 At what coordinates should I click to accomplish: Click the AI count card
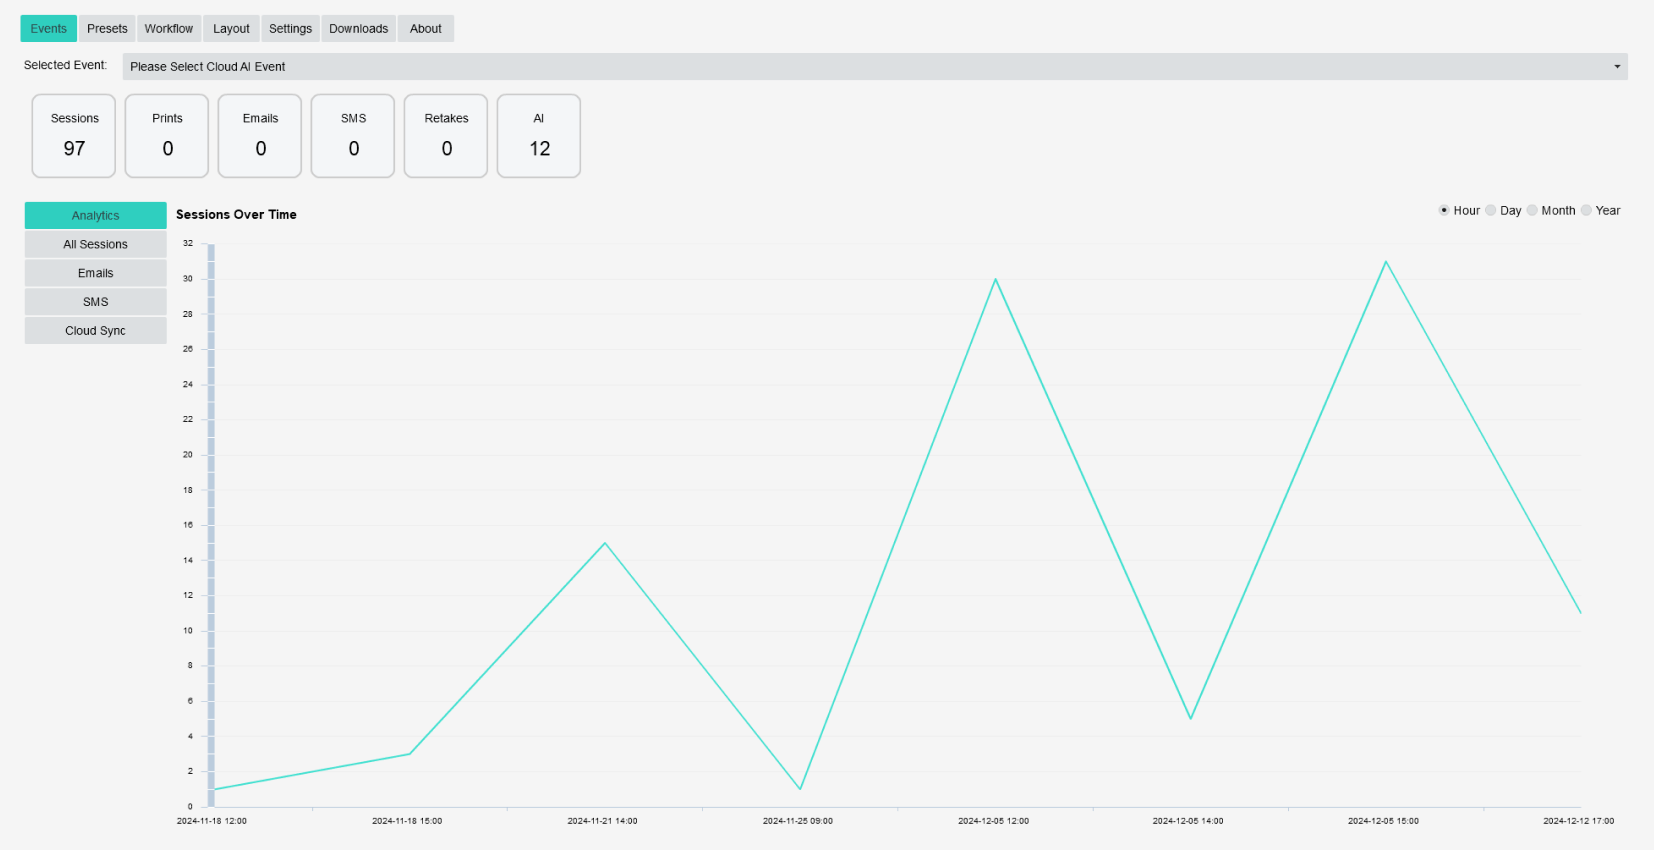coord(539,136)
